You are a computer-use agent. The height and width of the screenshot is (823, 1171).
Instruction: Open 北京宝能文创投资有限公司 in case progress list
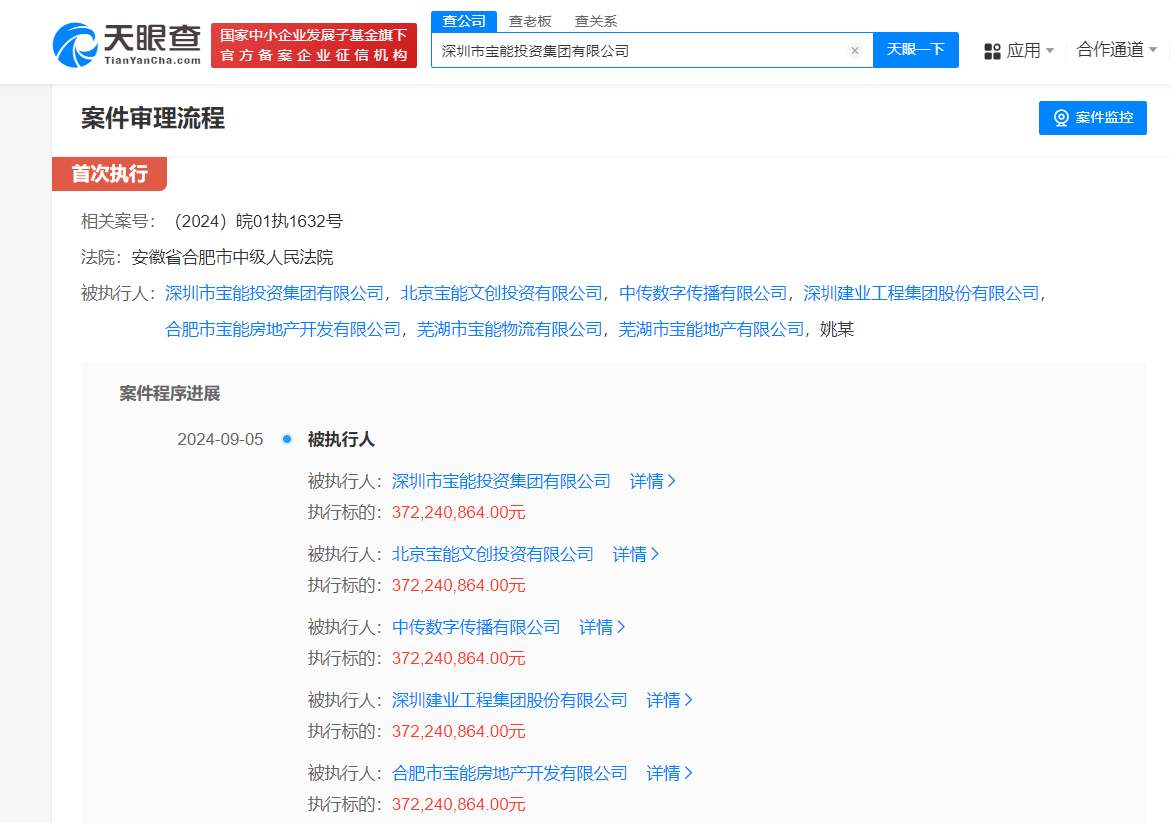pos(493,555)
